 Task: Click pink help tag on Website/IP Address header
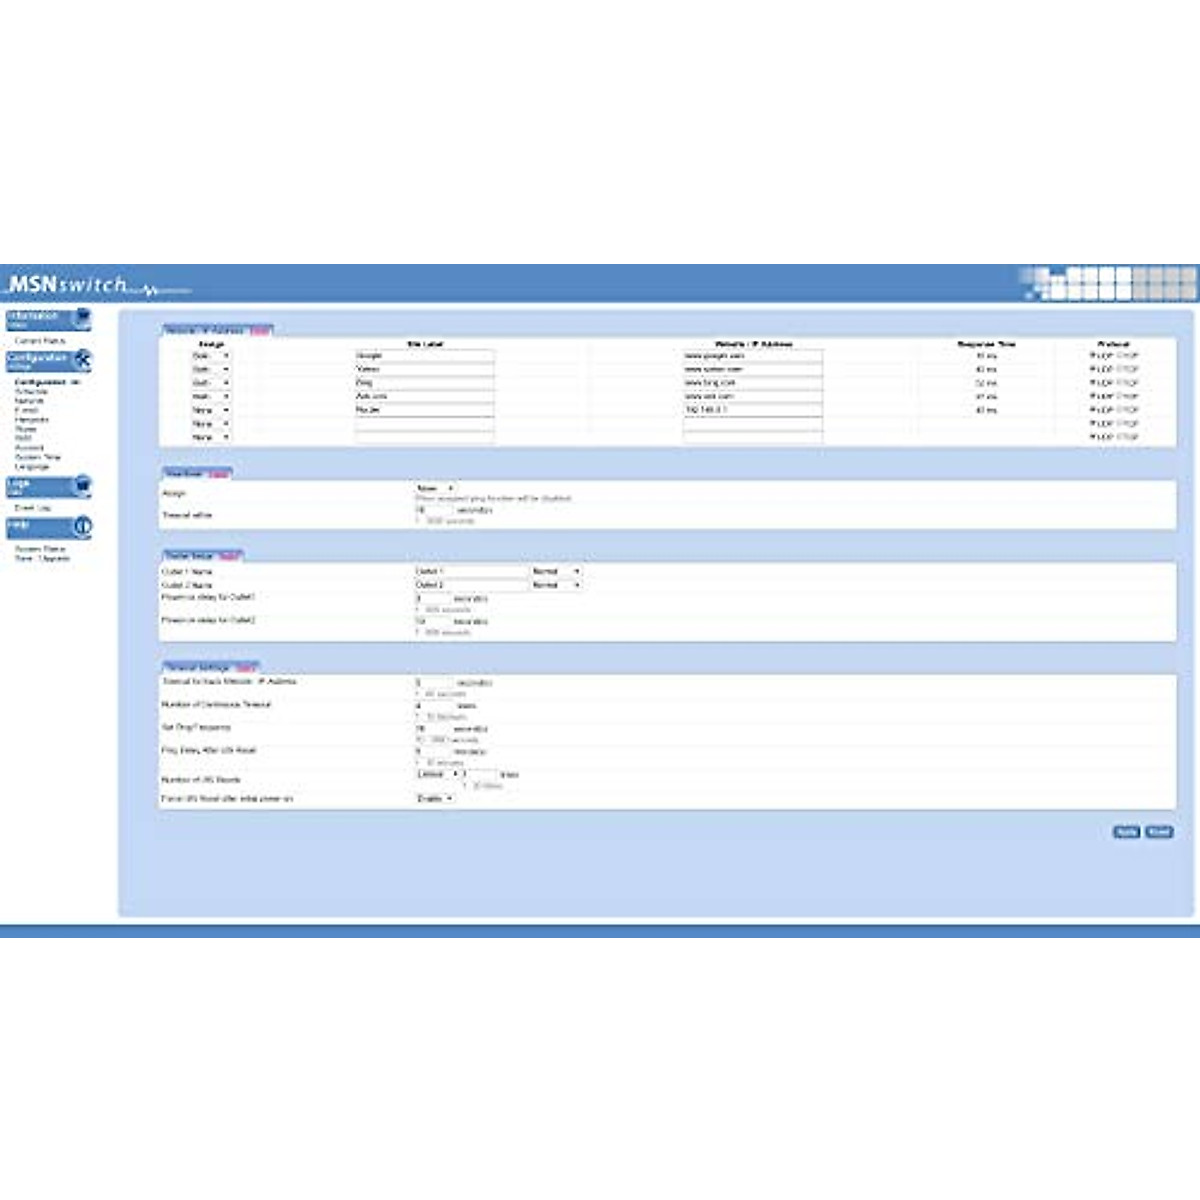pyautogui.click(x=259, y=330)
